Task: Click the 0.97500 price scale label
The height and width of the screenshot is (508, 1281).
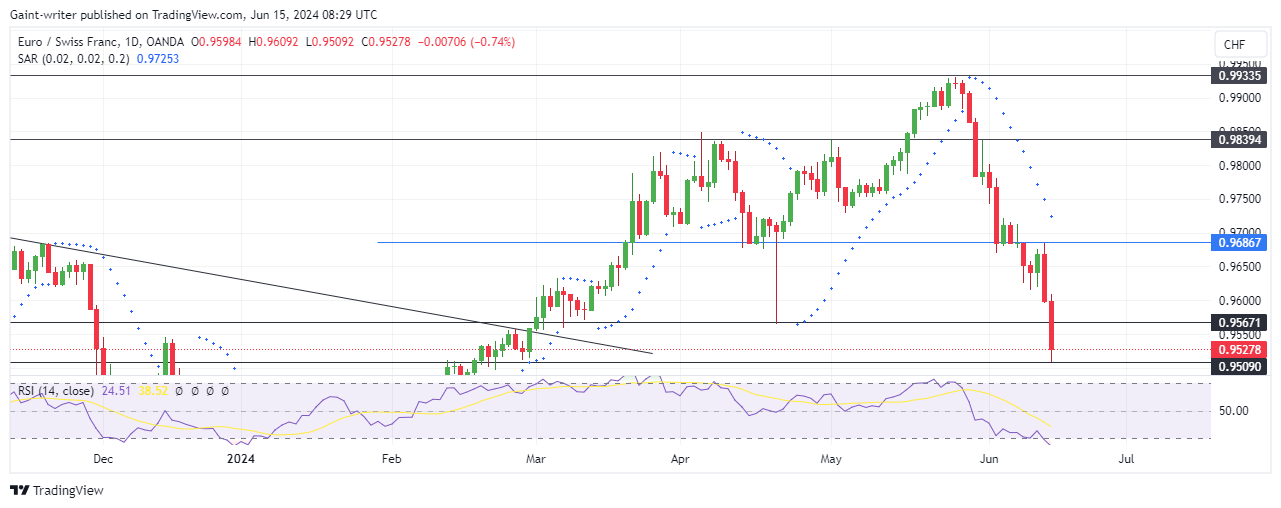Action: point(1238,199)
